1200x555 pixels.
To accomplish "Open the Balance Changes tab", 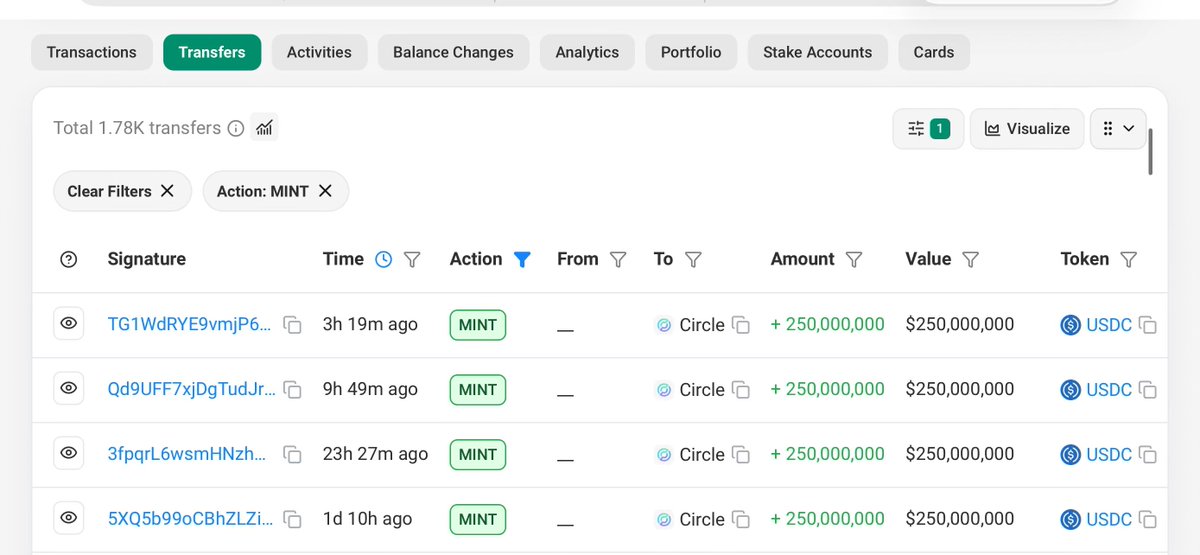I will [x=453, y=52].
